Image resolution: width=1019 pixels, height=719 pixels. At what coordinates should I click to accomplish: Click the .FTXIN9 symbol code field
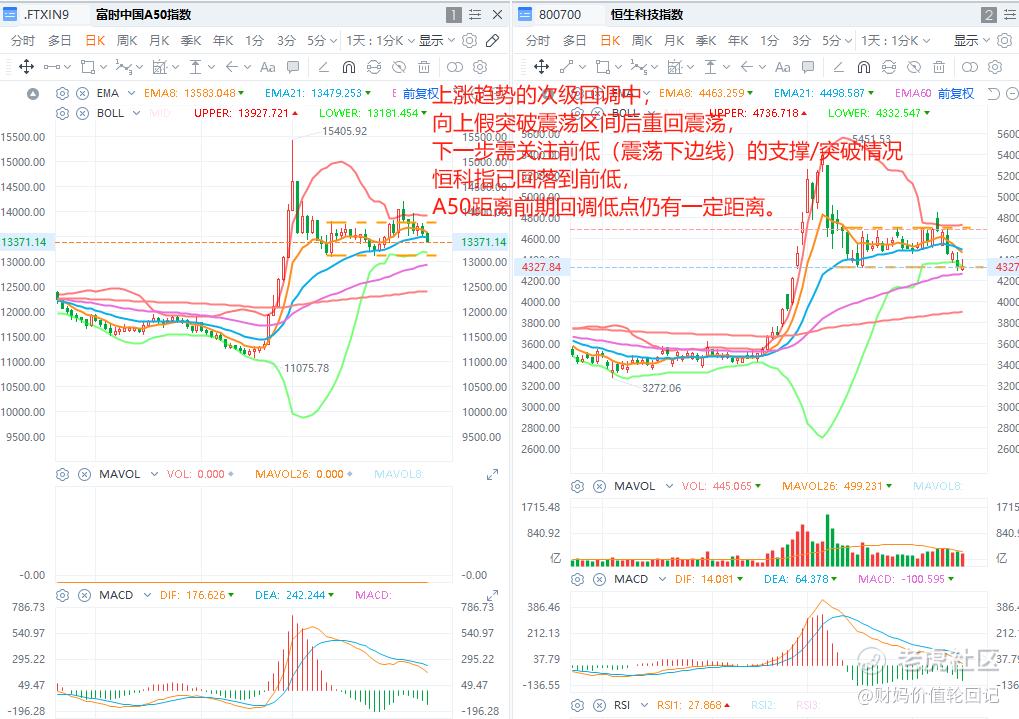46,14
